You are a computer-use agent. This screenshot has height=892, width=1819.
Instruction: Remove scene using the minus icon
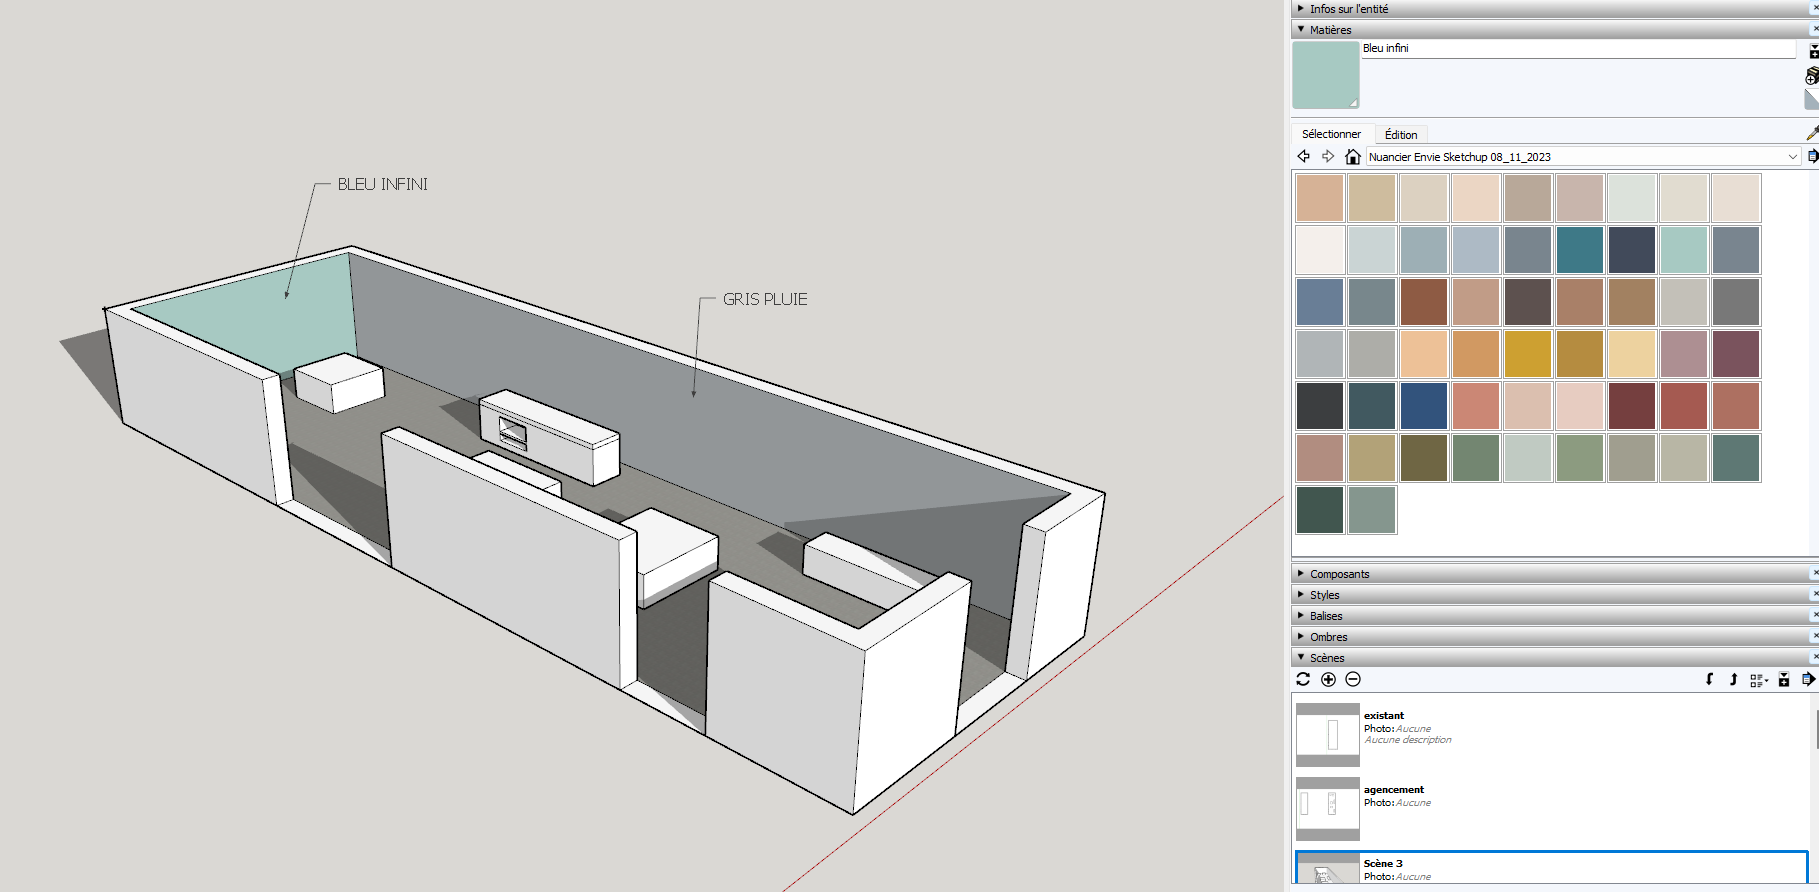pyautogui.click(x=1353, y=679)
